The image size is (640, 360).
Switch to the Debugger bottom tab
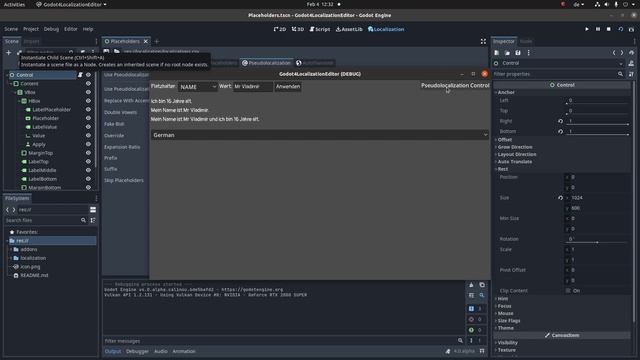tap(137, 351)
